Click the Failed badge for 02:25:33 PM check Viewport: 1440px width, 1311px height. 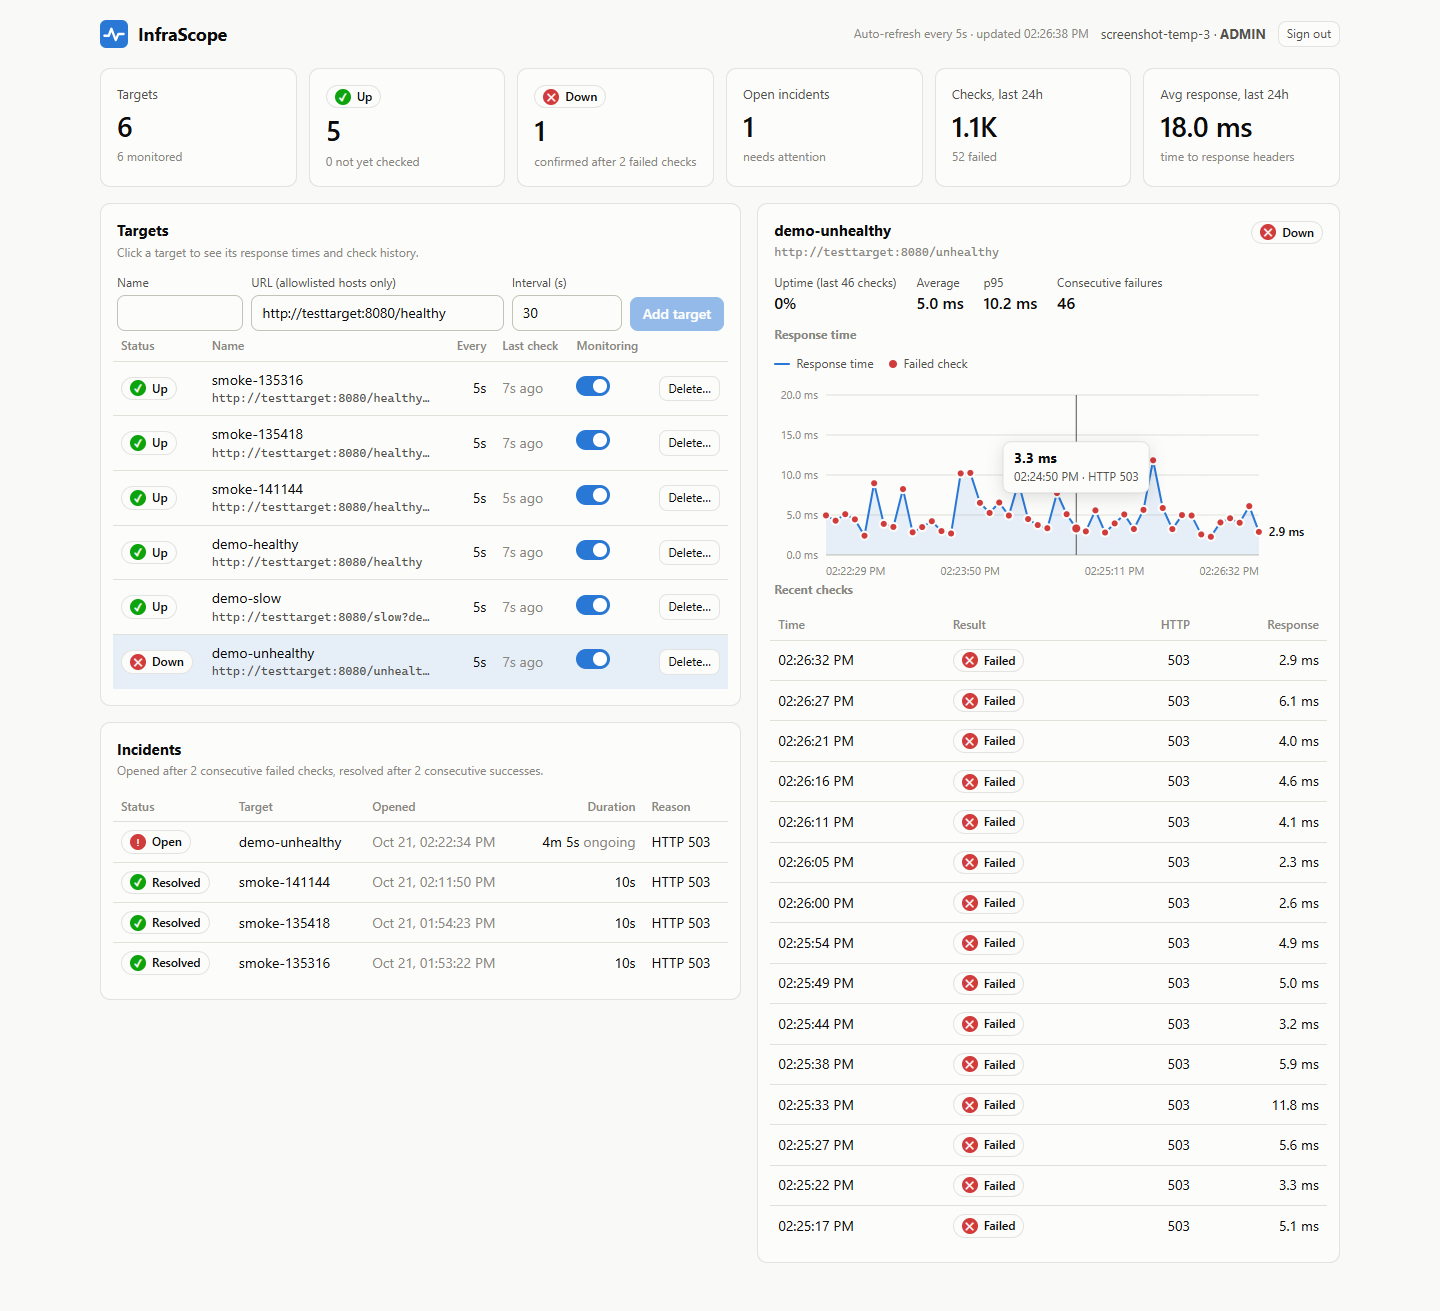[988, 1105]
